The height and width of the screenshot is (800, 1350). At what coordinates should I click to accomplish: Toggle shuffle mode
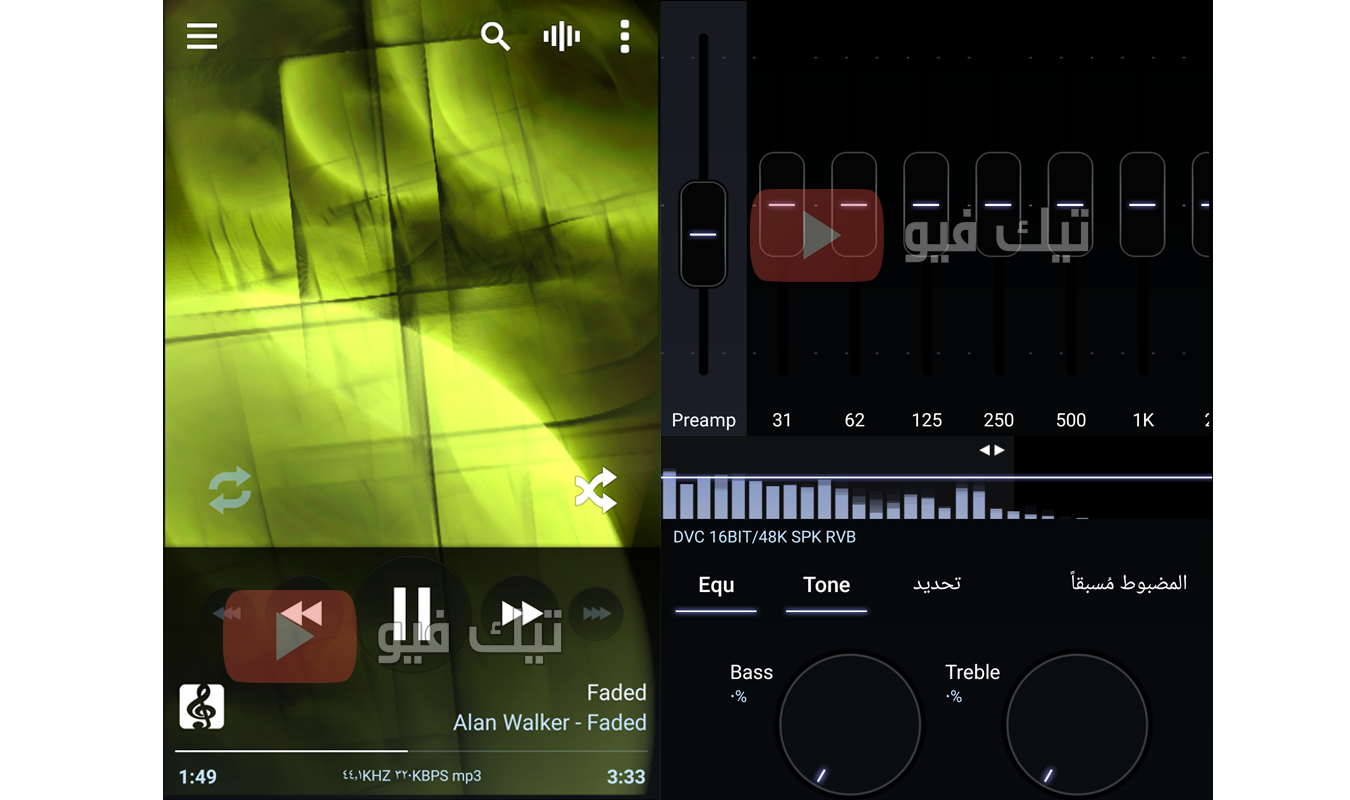[595, 491]
